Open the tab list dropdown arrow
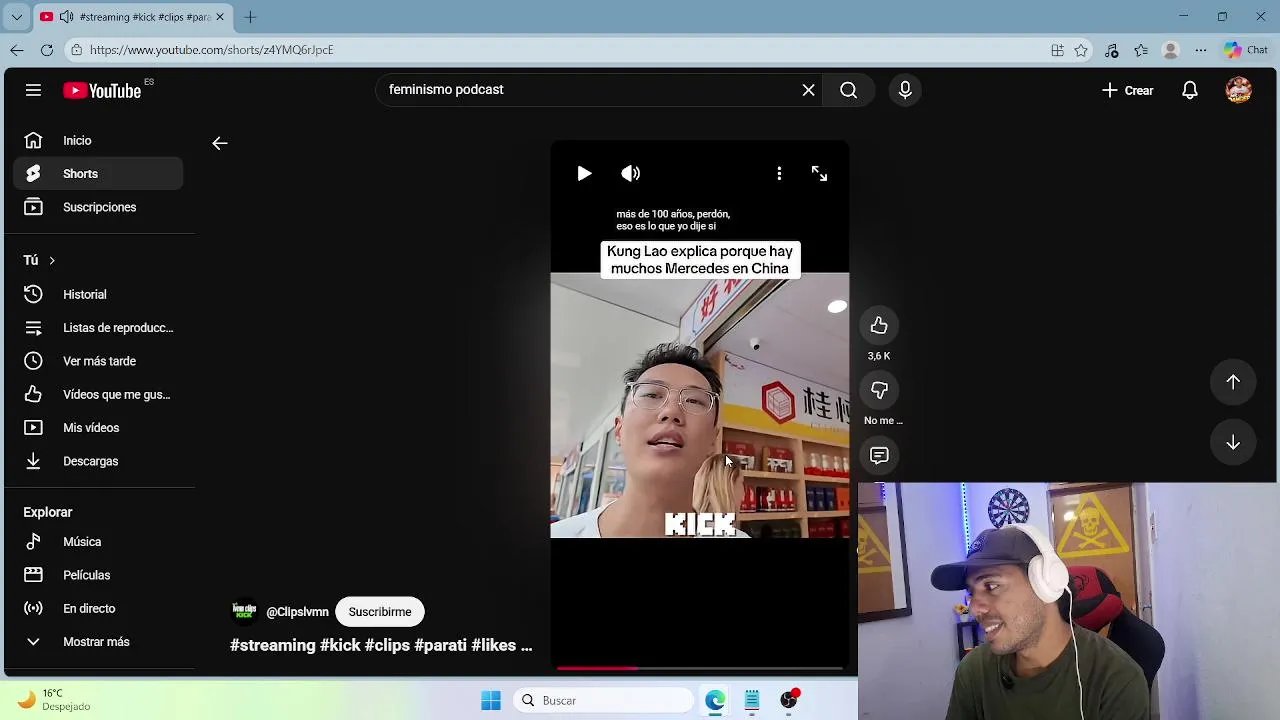 16,17
